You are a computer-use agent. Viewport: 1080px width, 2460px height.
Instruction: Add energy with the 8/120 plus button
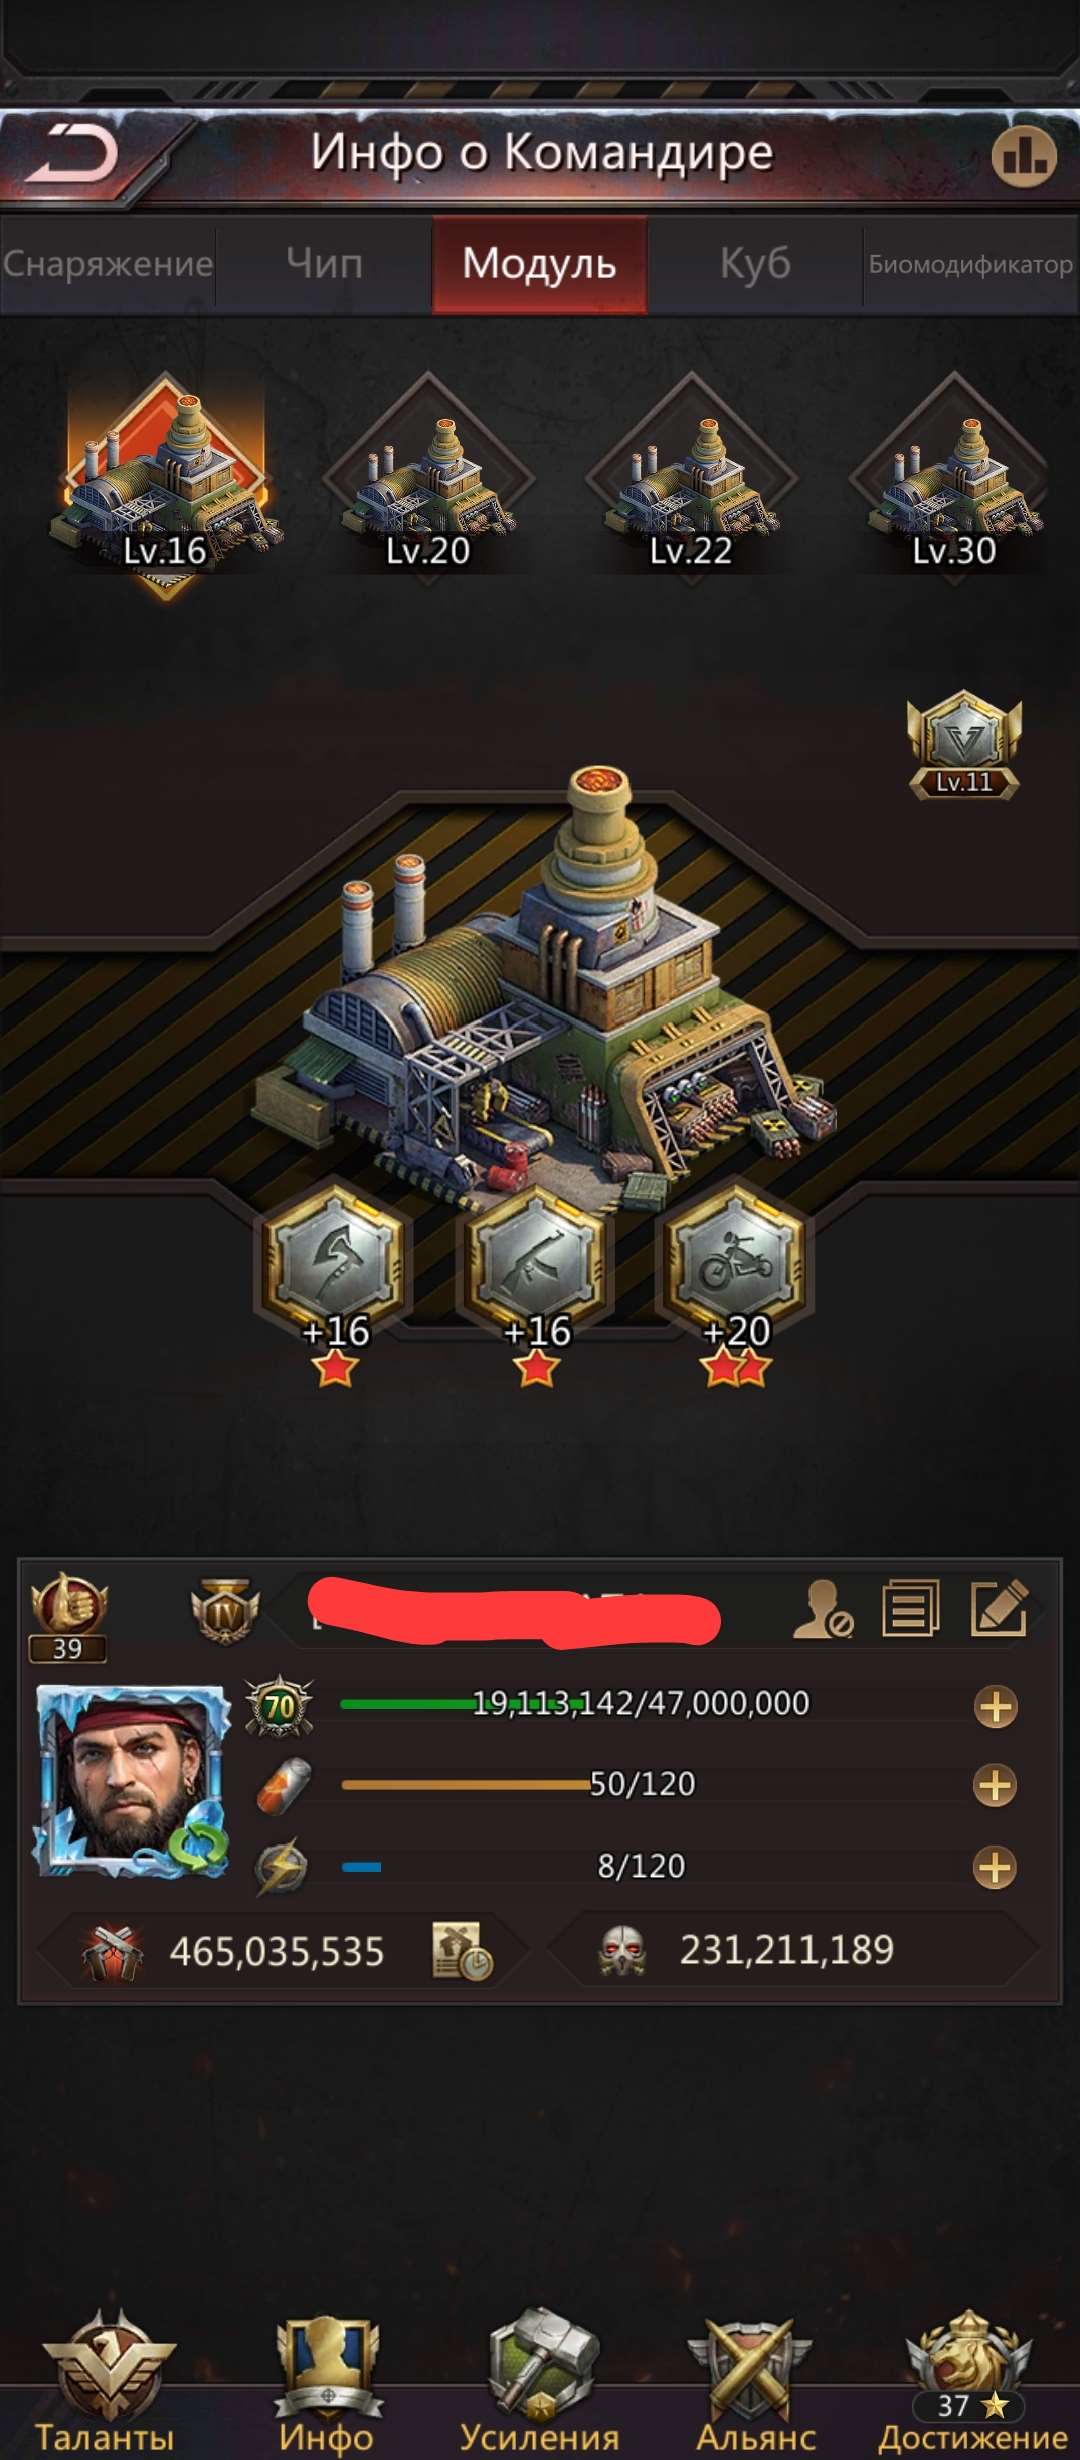(x=996, y=1867)
